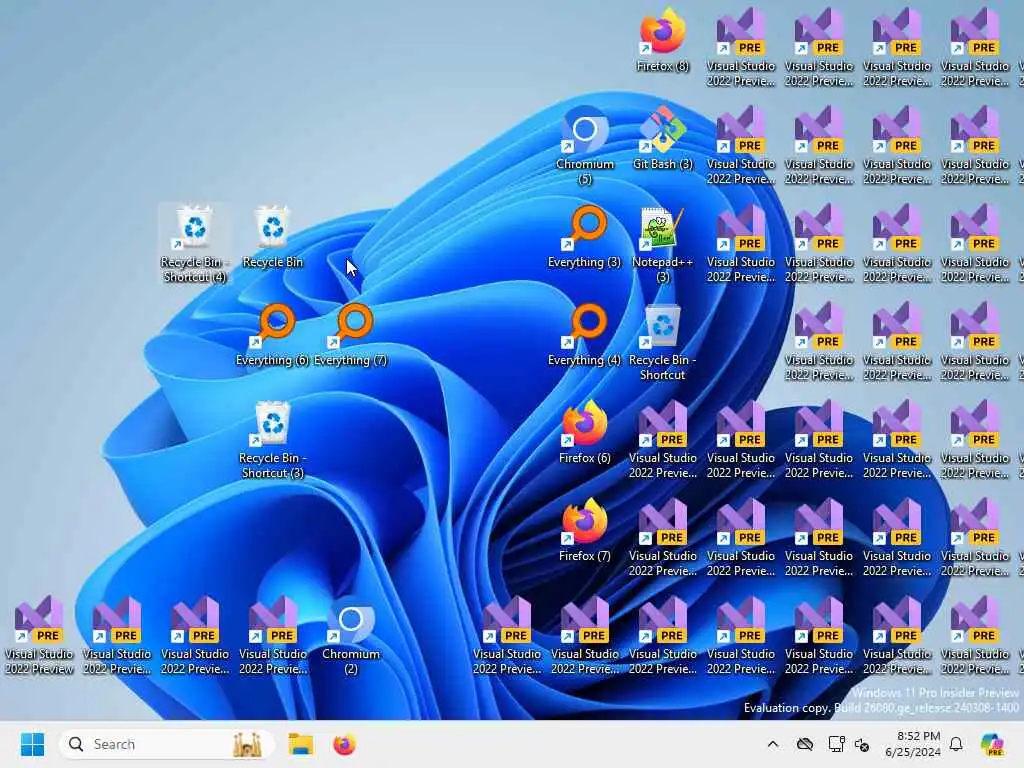Select the Notepad++ (3) desktop icon
This screenshot has width=1024, height=768.
[662, 243]
